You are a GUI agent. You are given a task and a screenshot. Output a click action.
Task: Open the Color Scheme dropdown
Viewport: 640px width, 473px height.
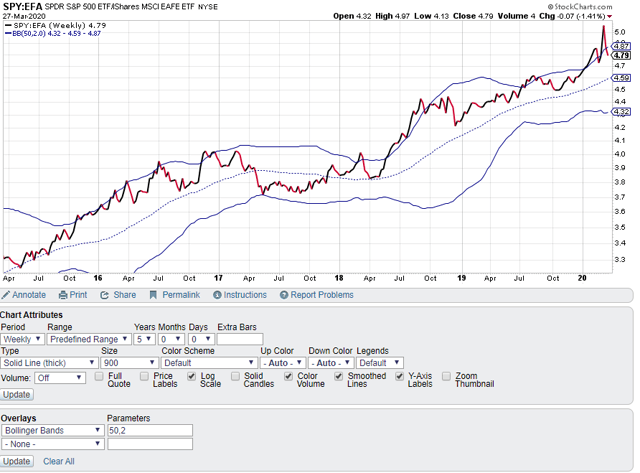(x=209, y=363)
